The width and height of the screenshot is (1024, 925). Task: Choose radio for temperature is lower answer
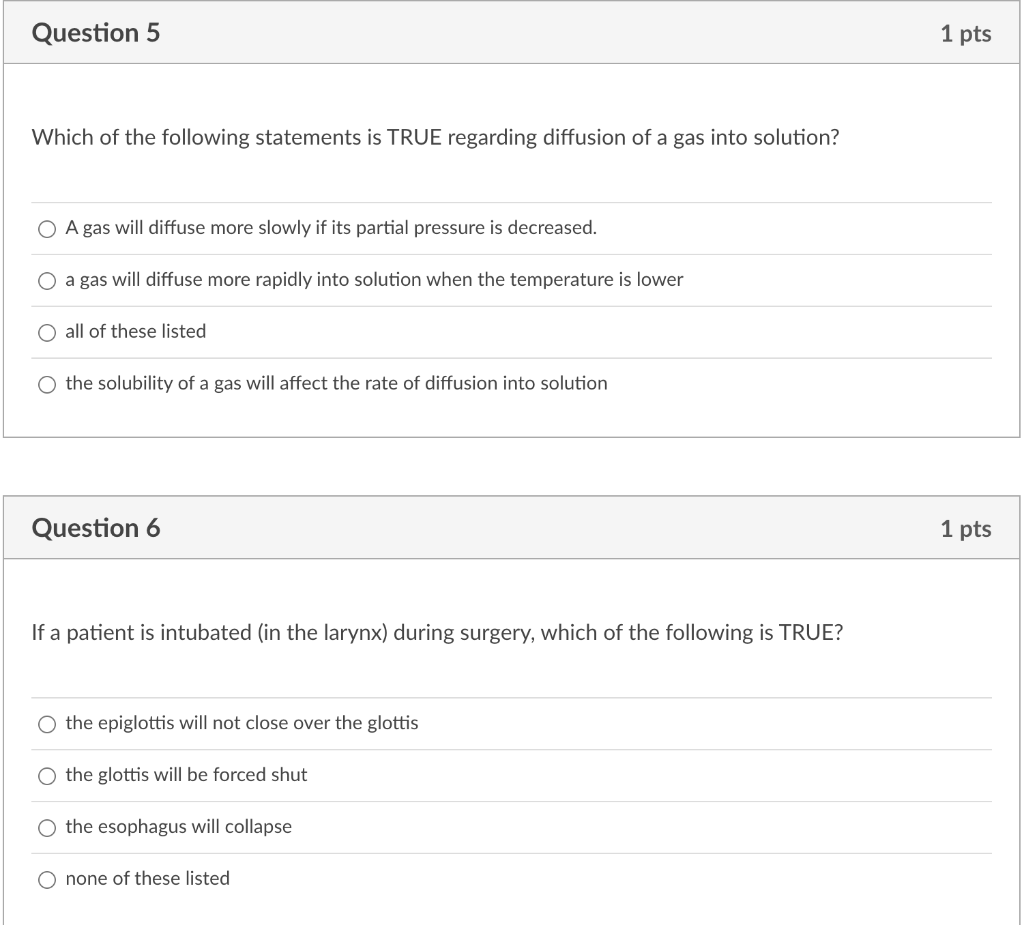[x=47, y=281]
